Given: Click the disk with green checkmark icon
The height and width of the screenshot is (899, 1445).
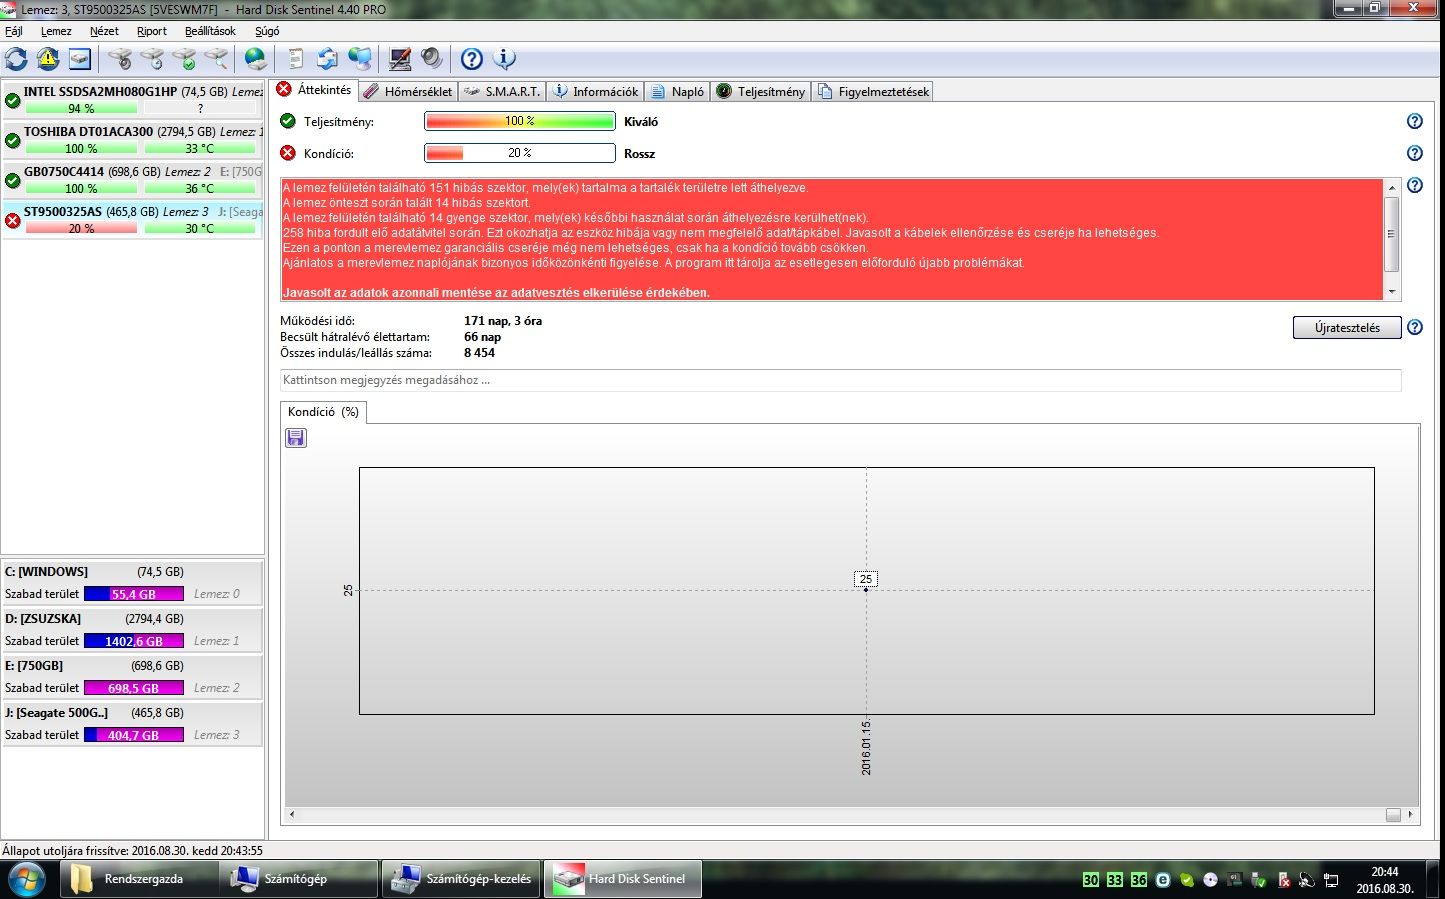Looking at the screenshot, I should (184, 59).
